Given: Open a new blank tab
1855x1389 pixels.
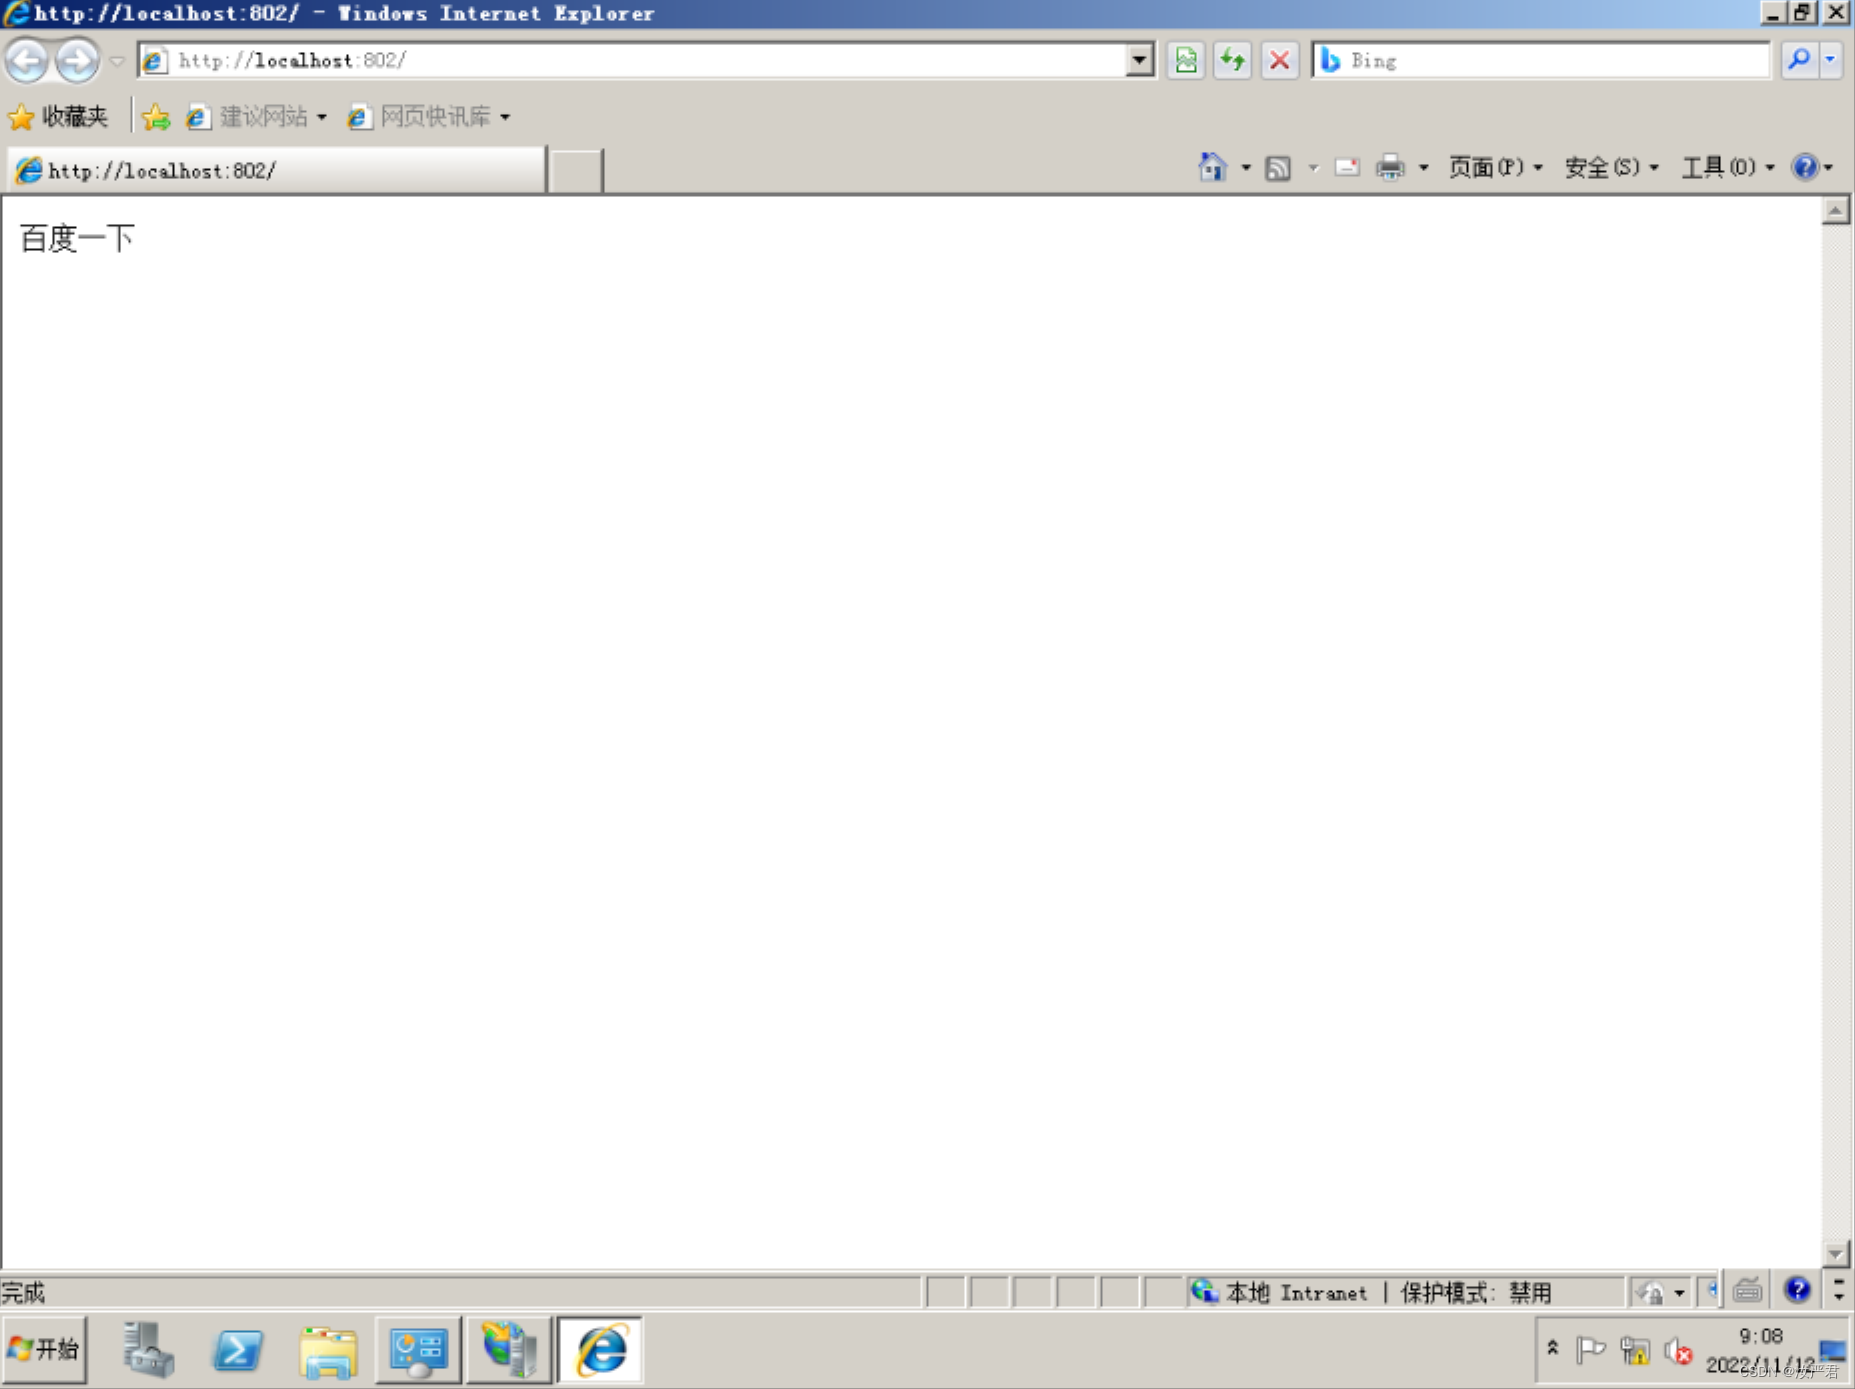Looking at the screenshot, I should pos(576,170).
